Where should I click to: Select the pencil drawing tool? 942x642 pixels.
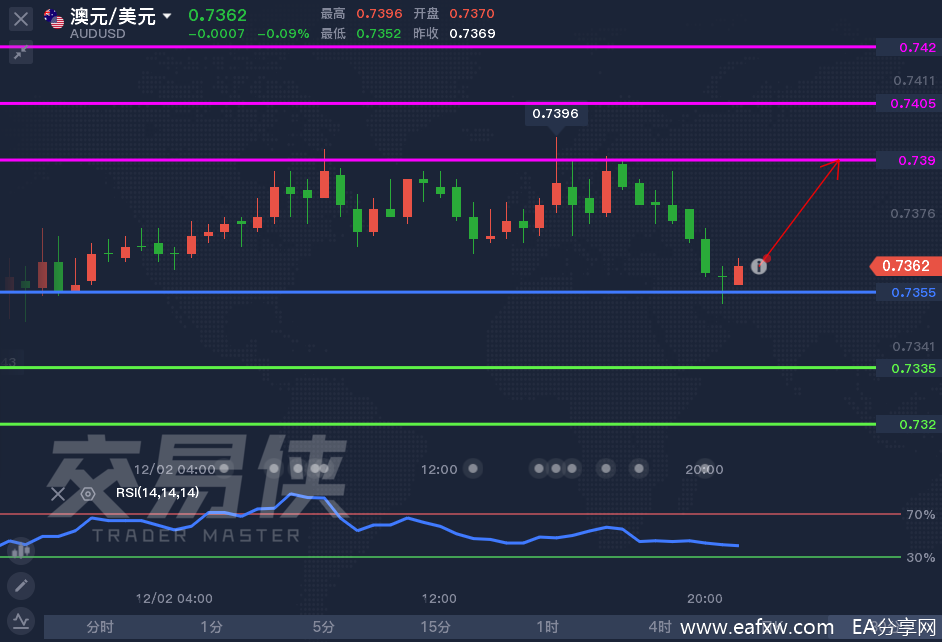[21, 586]
